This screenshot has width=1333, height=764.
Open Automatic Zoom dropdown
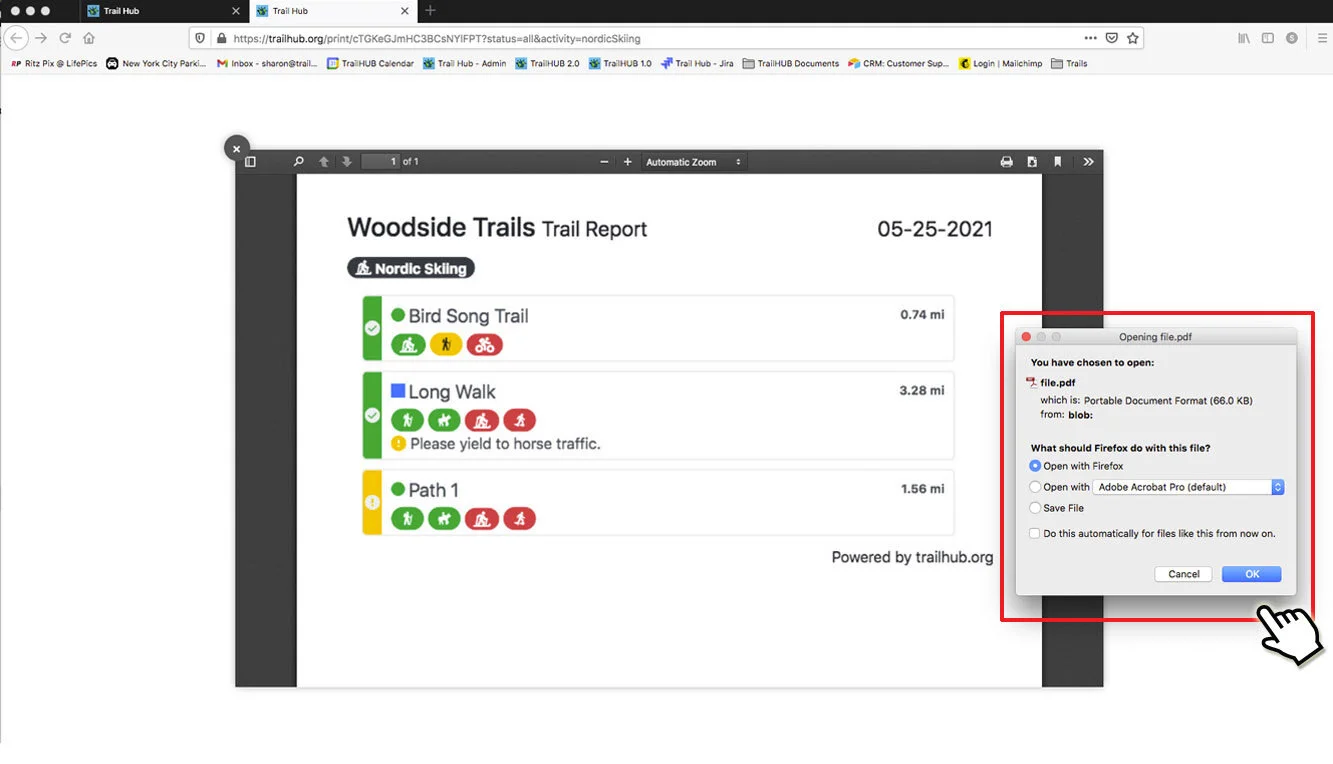[694, 162]
